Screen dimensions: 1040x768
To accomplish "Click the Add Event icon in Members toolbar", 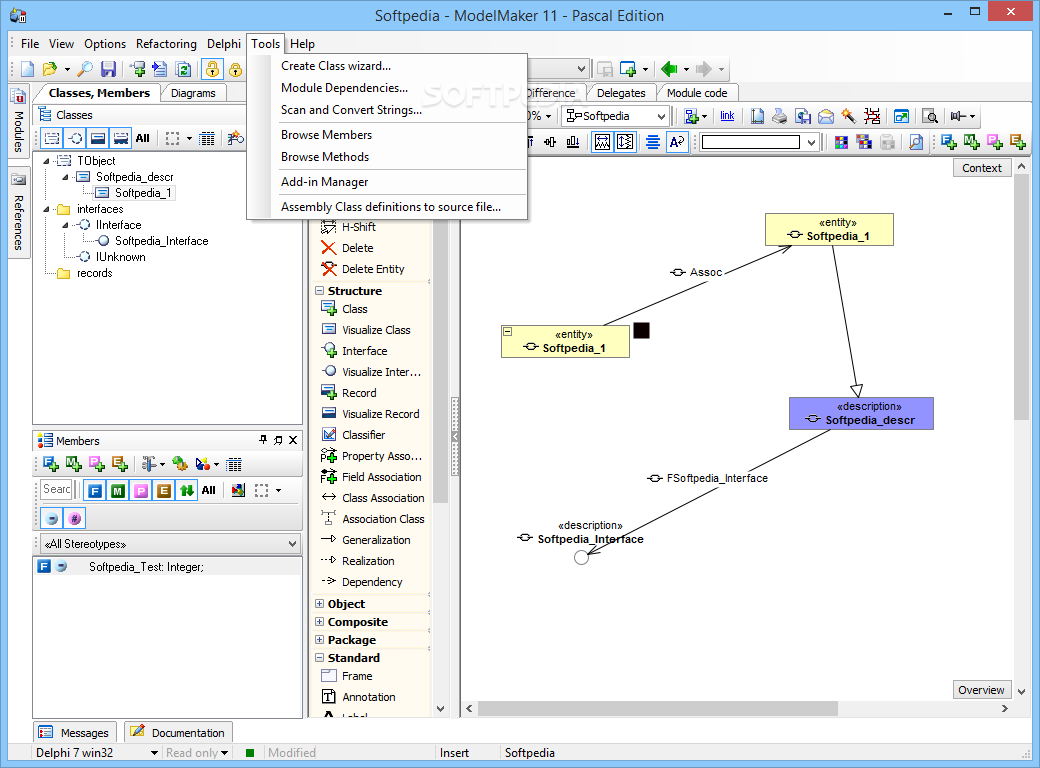I will point(120,464).
